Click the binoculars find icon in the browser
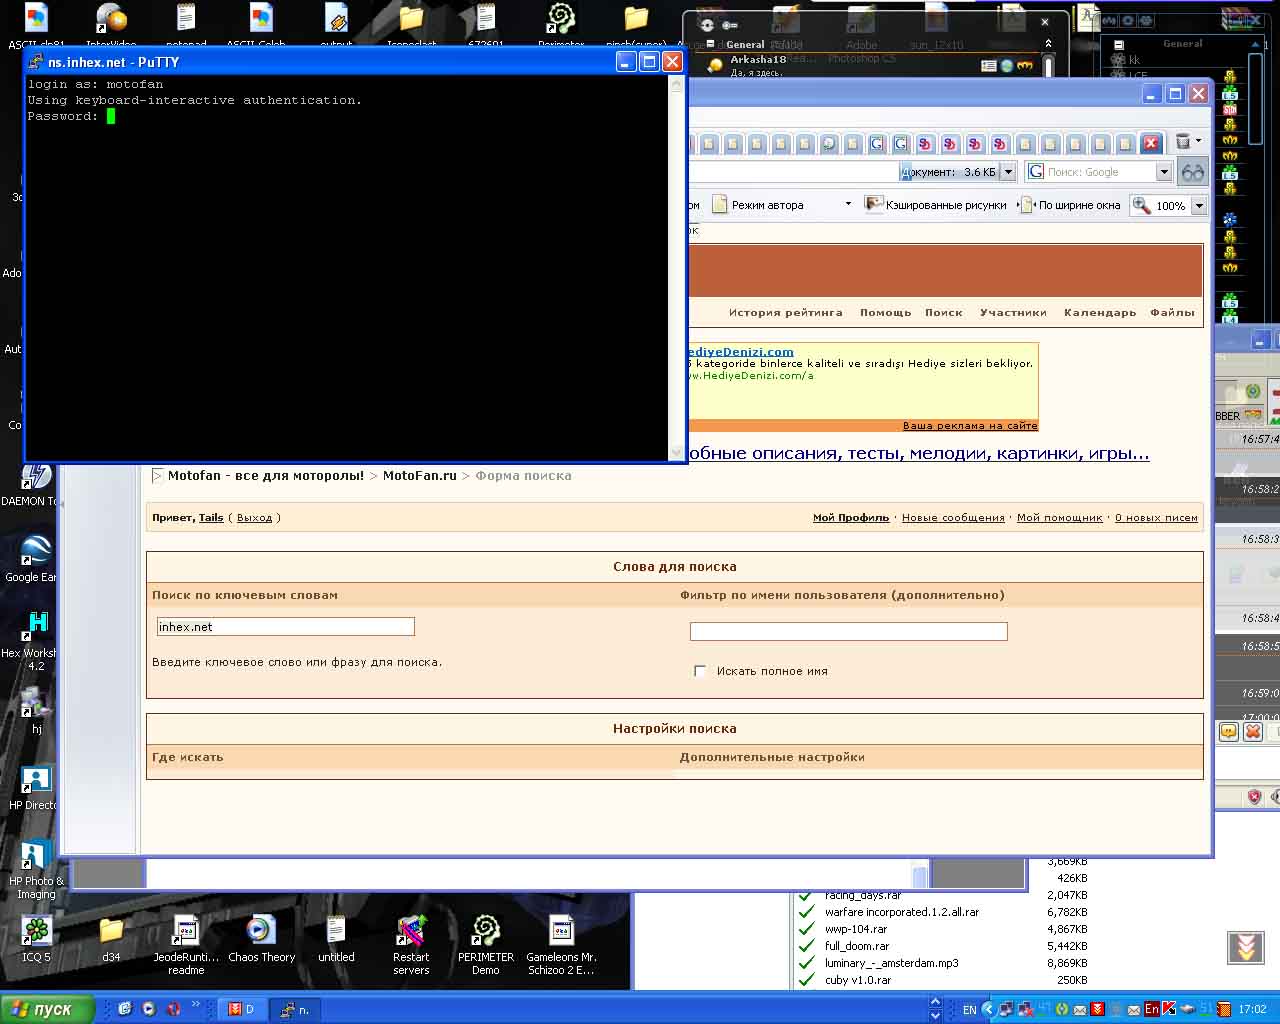 1193,172
